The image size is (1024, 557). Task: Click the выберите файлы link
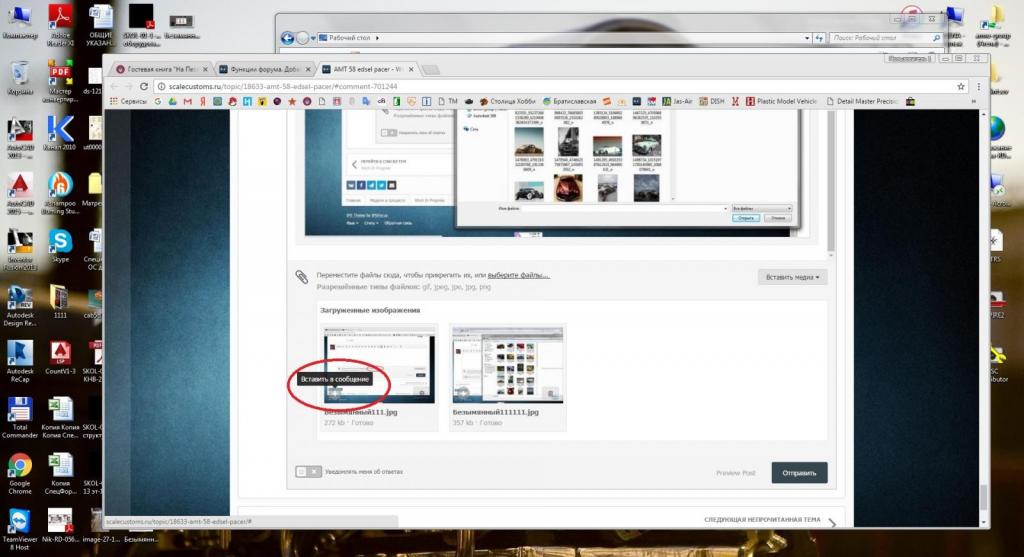click(x=518, y=275)
